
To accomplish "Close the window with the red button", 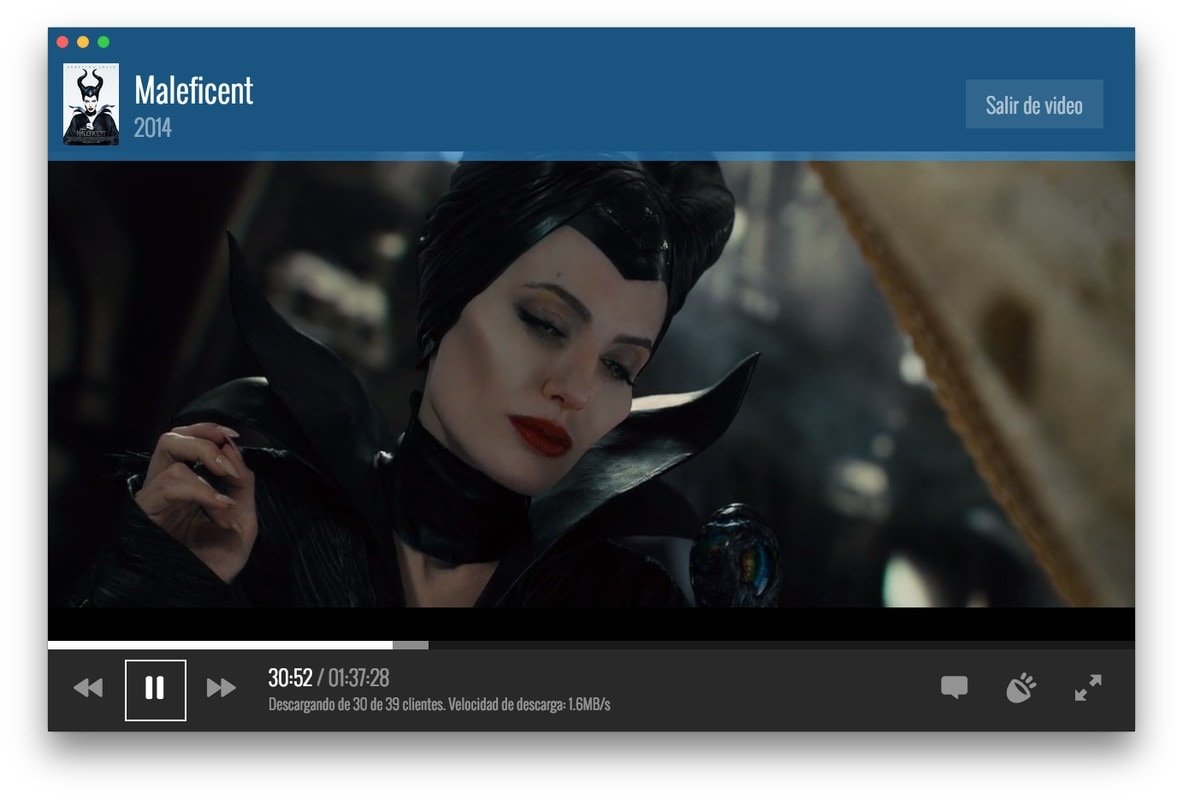I will click(63, 42).
